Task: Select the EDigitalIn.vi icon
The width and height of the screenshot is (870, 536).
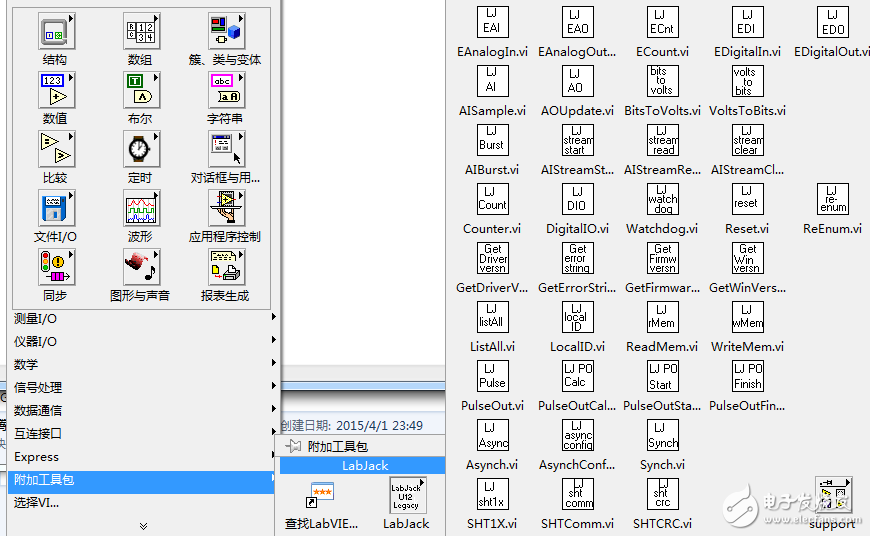Action: tap(747, 22)
